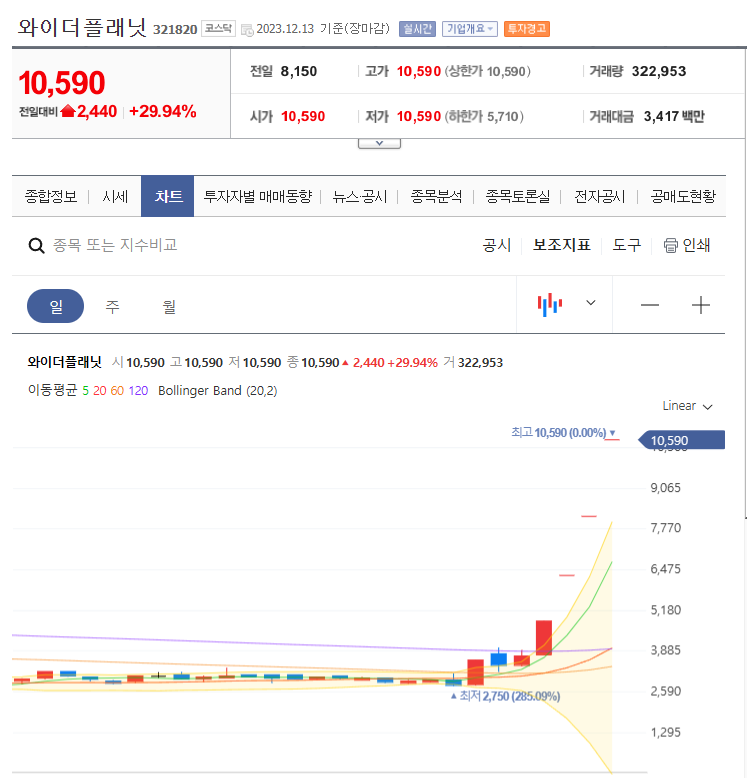Open the Linear scale dropdown
Screen dimensions: 747x778
687,406
